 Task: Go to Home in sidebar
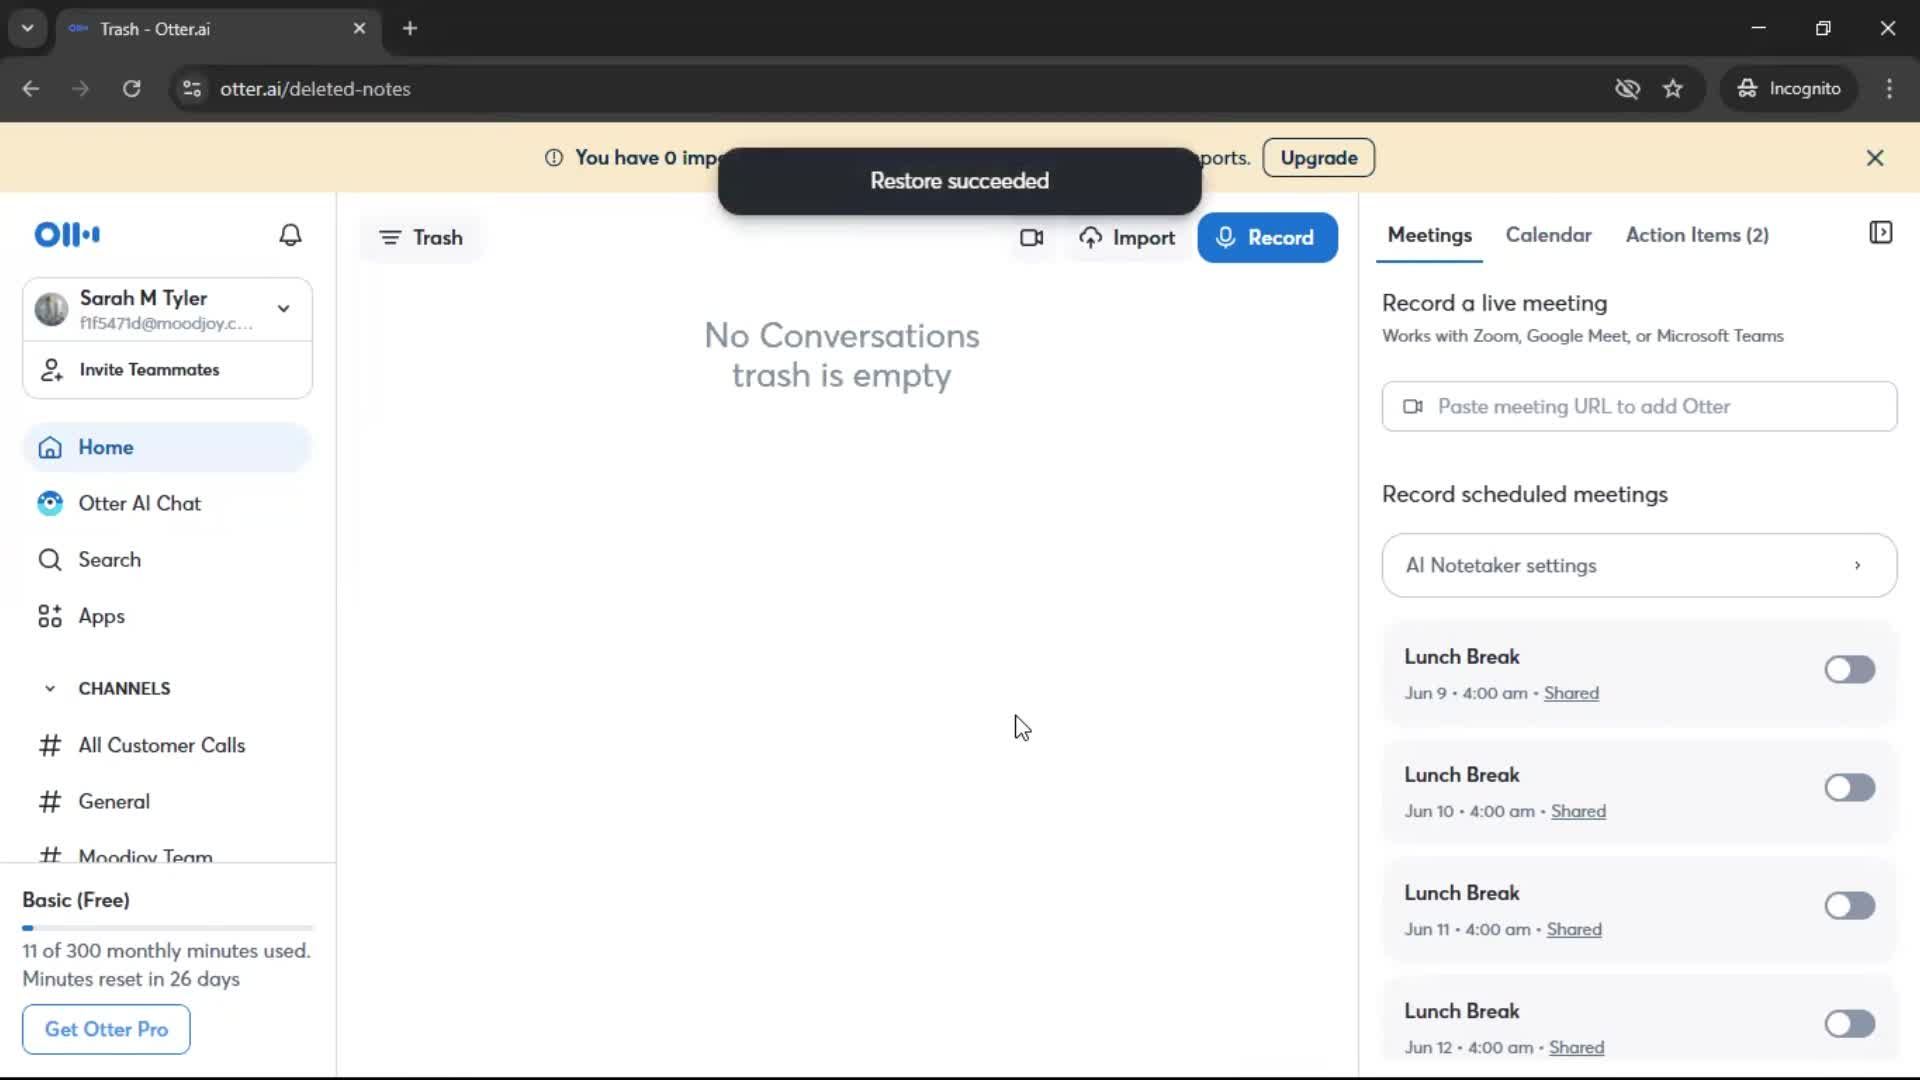pos(167,448)
